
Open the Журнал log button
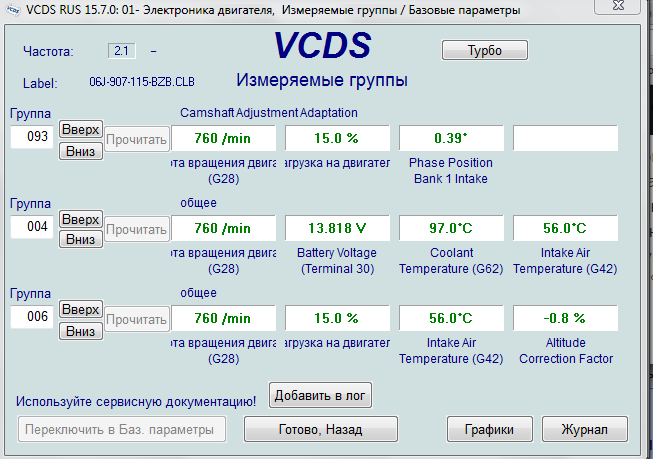point(584,429)
